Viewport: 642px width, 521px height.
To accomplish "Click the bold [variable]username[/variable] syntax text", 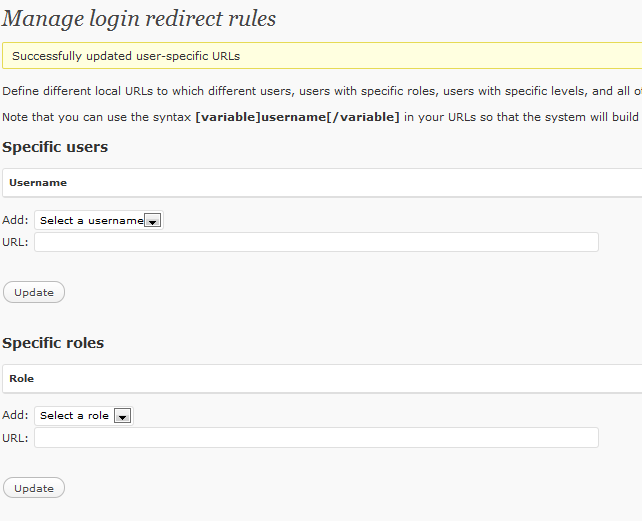I will click(297, 118).
